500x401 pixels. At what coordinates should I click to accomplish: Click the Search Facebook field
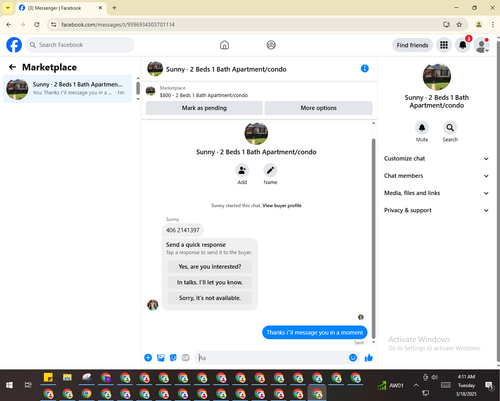coord(80,45)
